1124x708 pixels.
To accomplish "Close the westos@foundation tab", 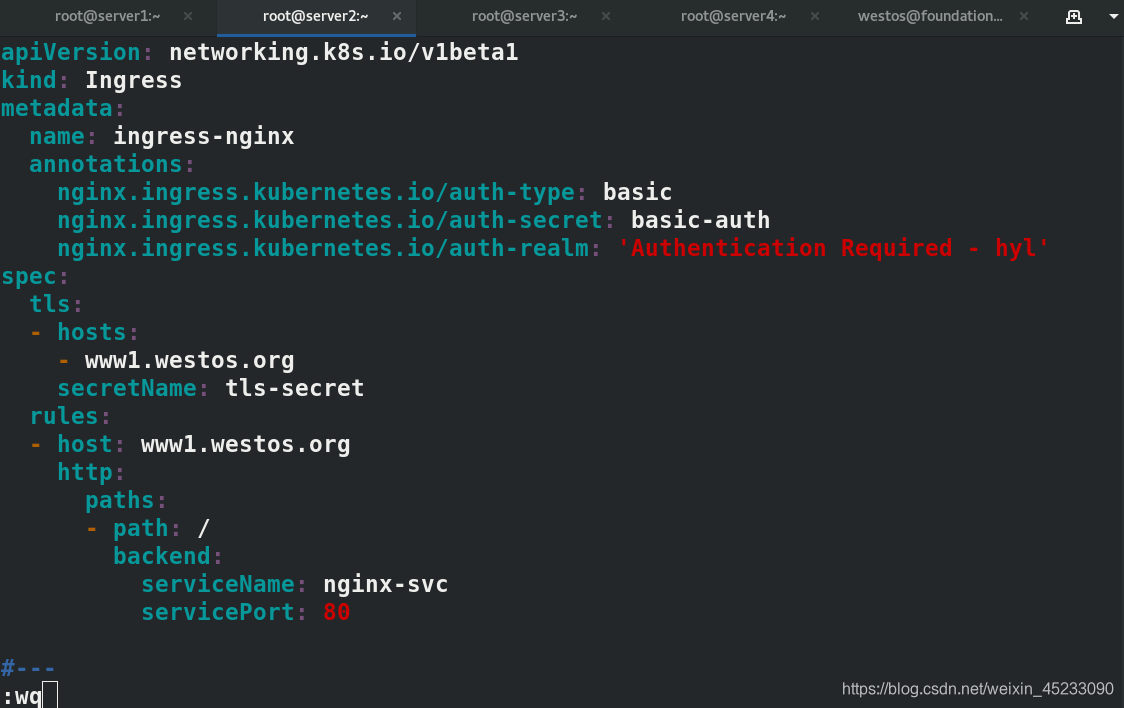I will [x=1024, y=16].
